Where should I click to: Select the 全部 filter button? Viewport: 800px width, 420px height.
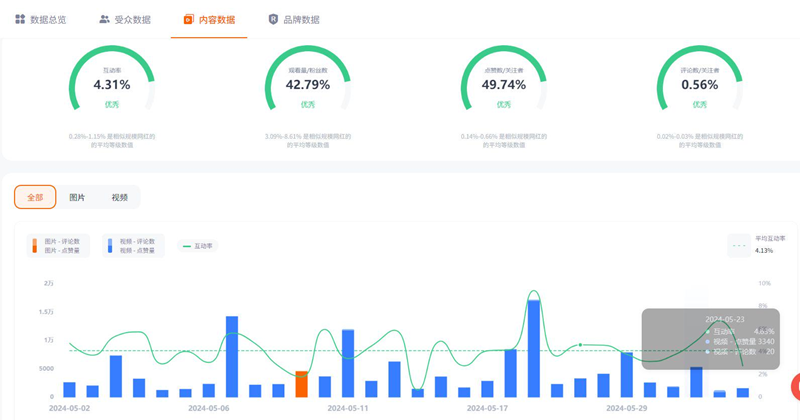pos(35,198)
